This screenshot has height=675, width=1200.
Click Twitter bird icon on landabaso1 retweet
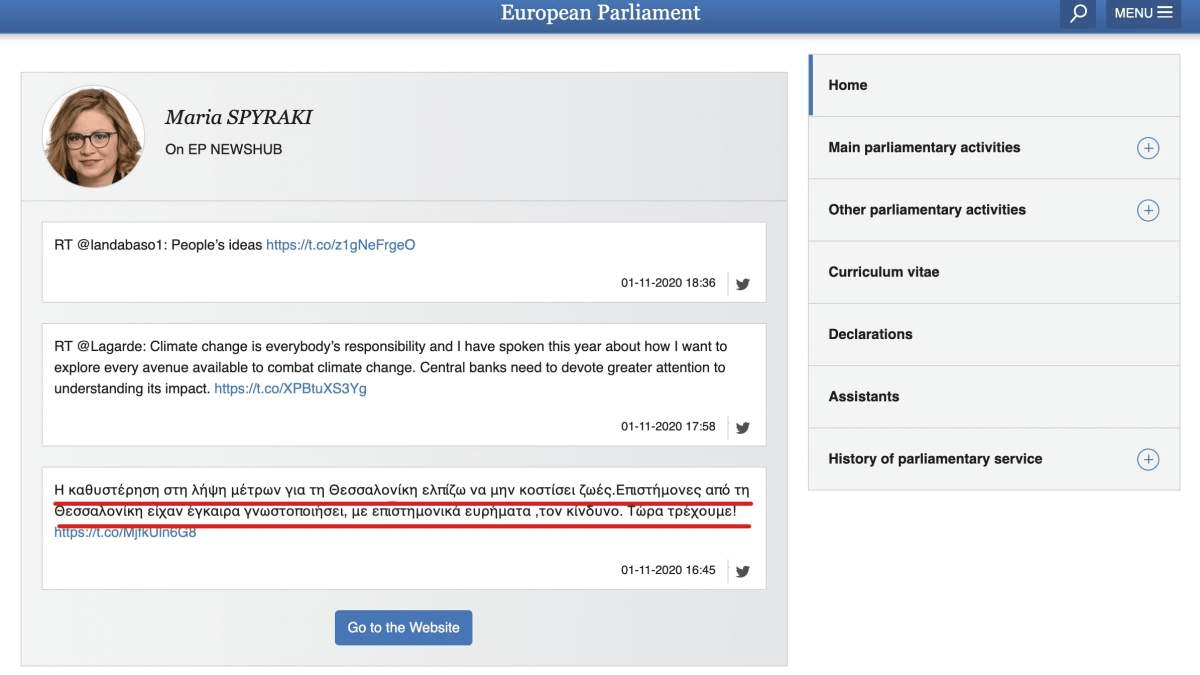(743, 283)
